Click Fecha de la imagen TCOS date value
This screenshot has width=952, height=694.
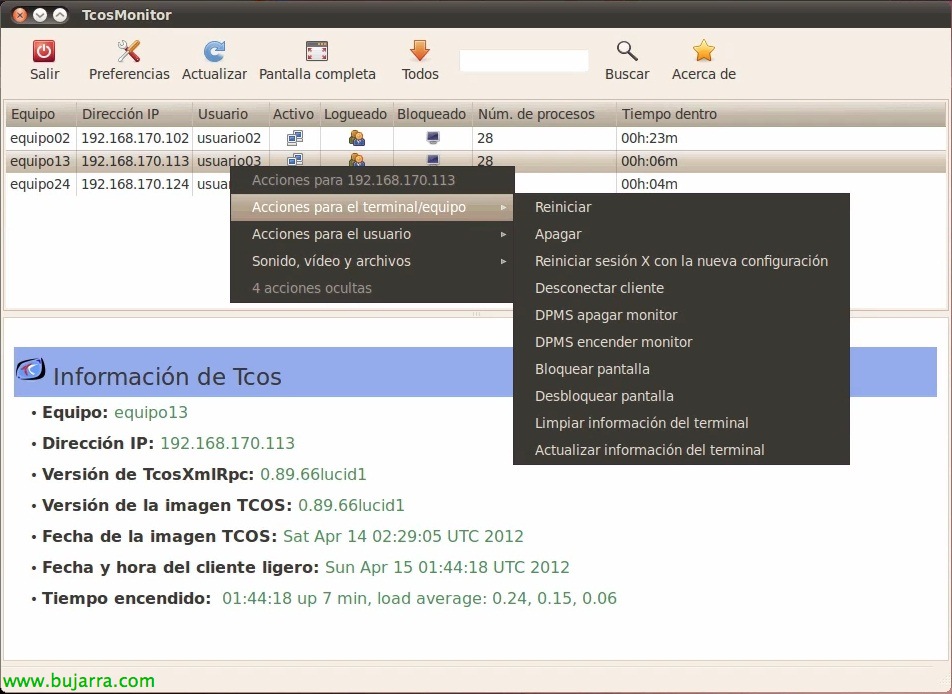(x=403, y=536)
